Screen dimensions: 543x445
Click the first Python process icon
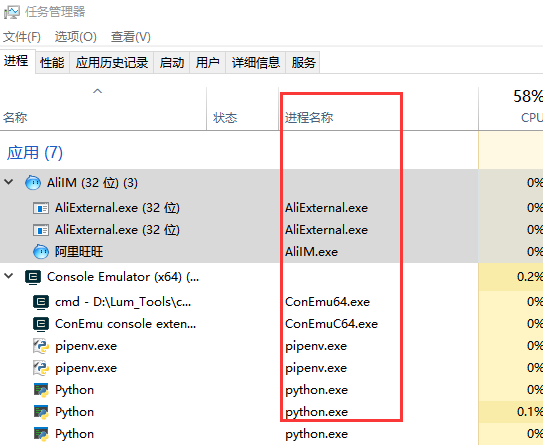click(41, 390)
